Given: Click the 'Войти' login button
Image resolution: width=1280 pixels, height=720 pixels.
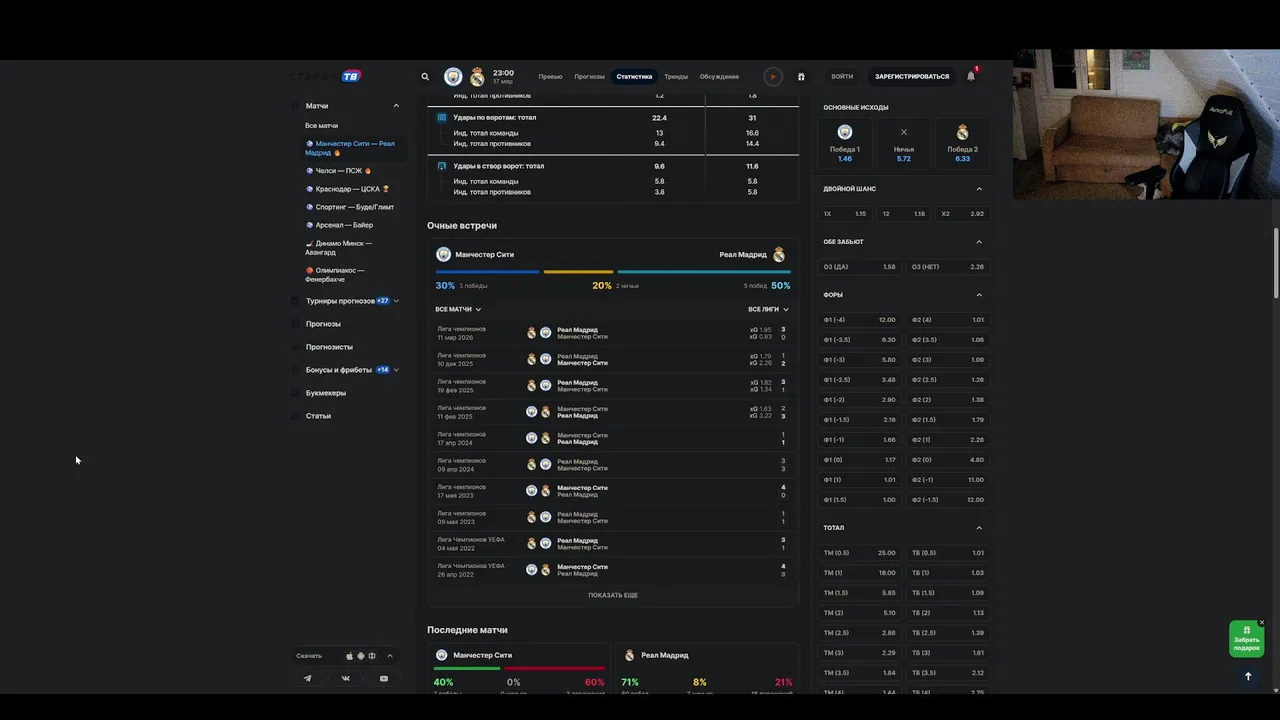Looking at the screenshot, I should pos(842,77).
